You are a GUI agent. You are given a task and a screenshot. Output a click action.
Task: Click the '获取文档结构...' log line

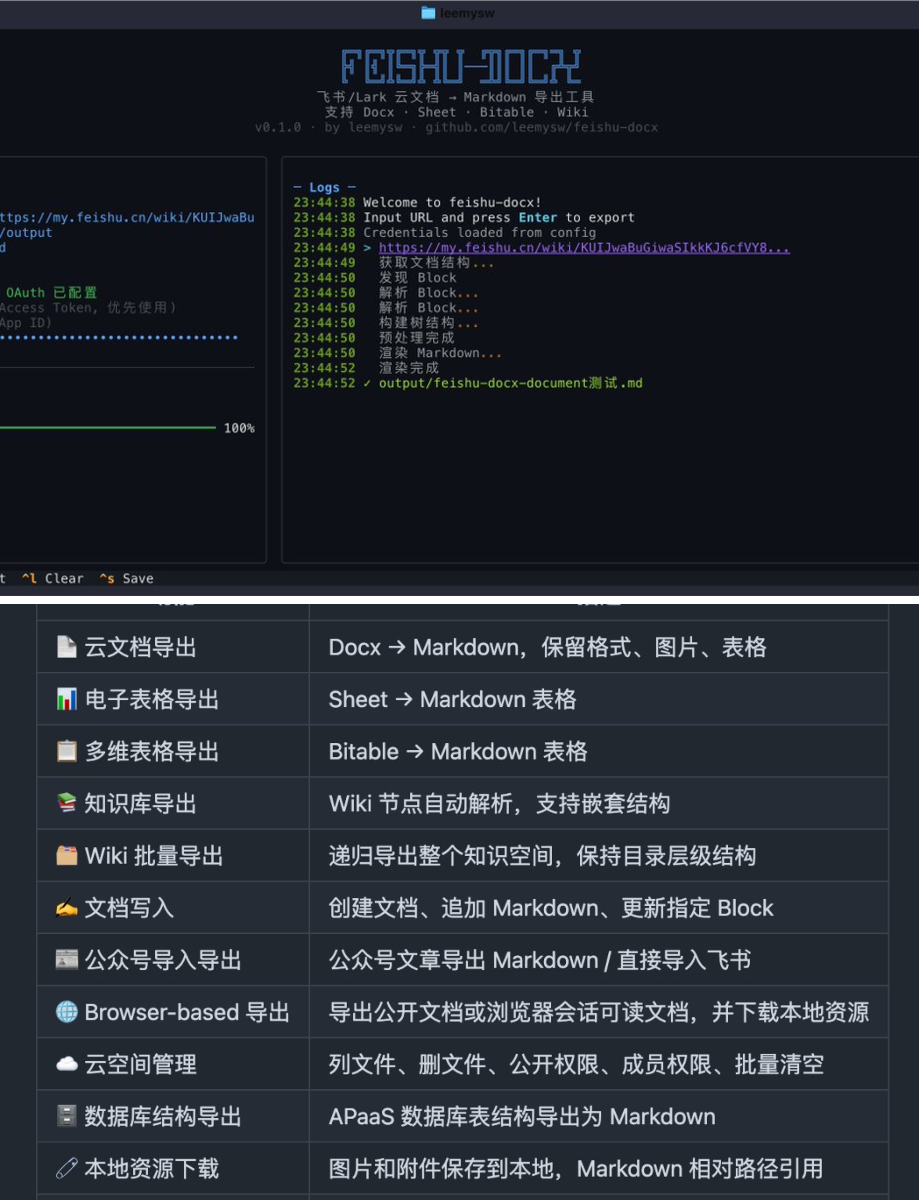pyautogui.click(x=436, y=263)
